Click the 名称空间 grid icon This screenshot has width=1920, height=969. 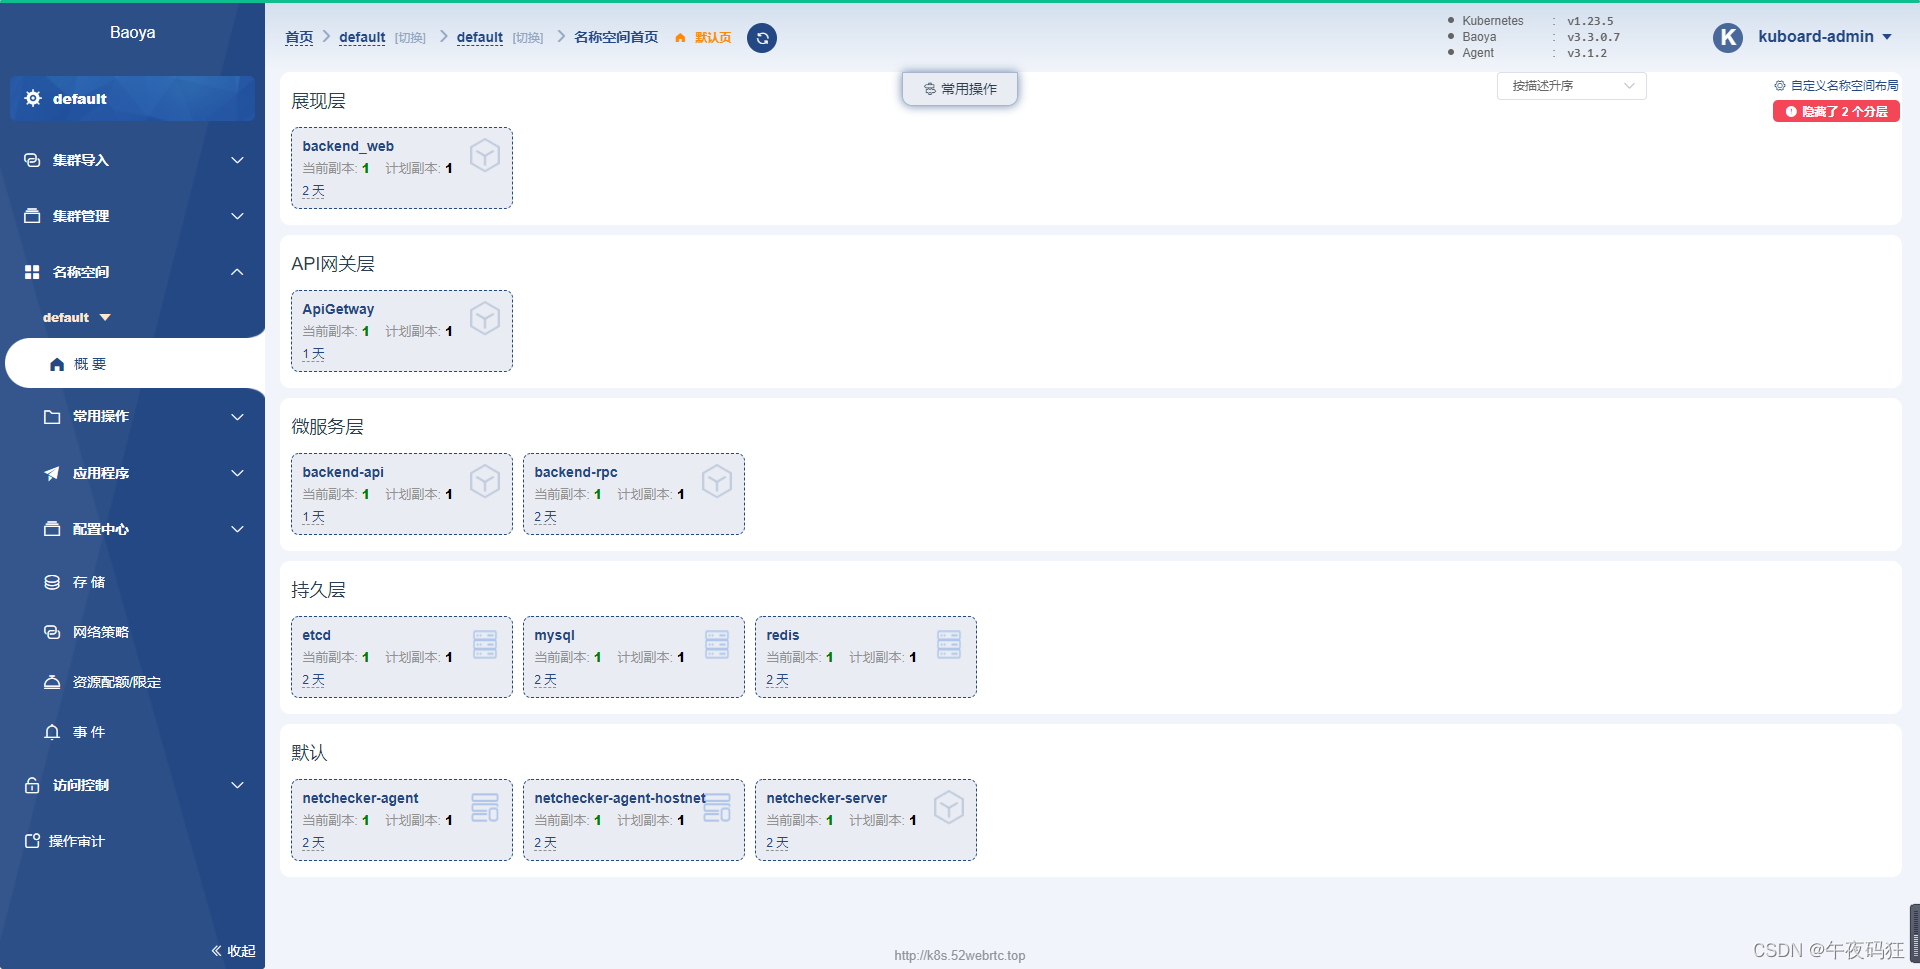(32, 272)
